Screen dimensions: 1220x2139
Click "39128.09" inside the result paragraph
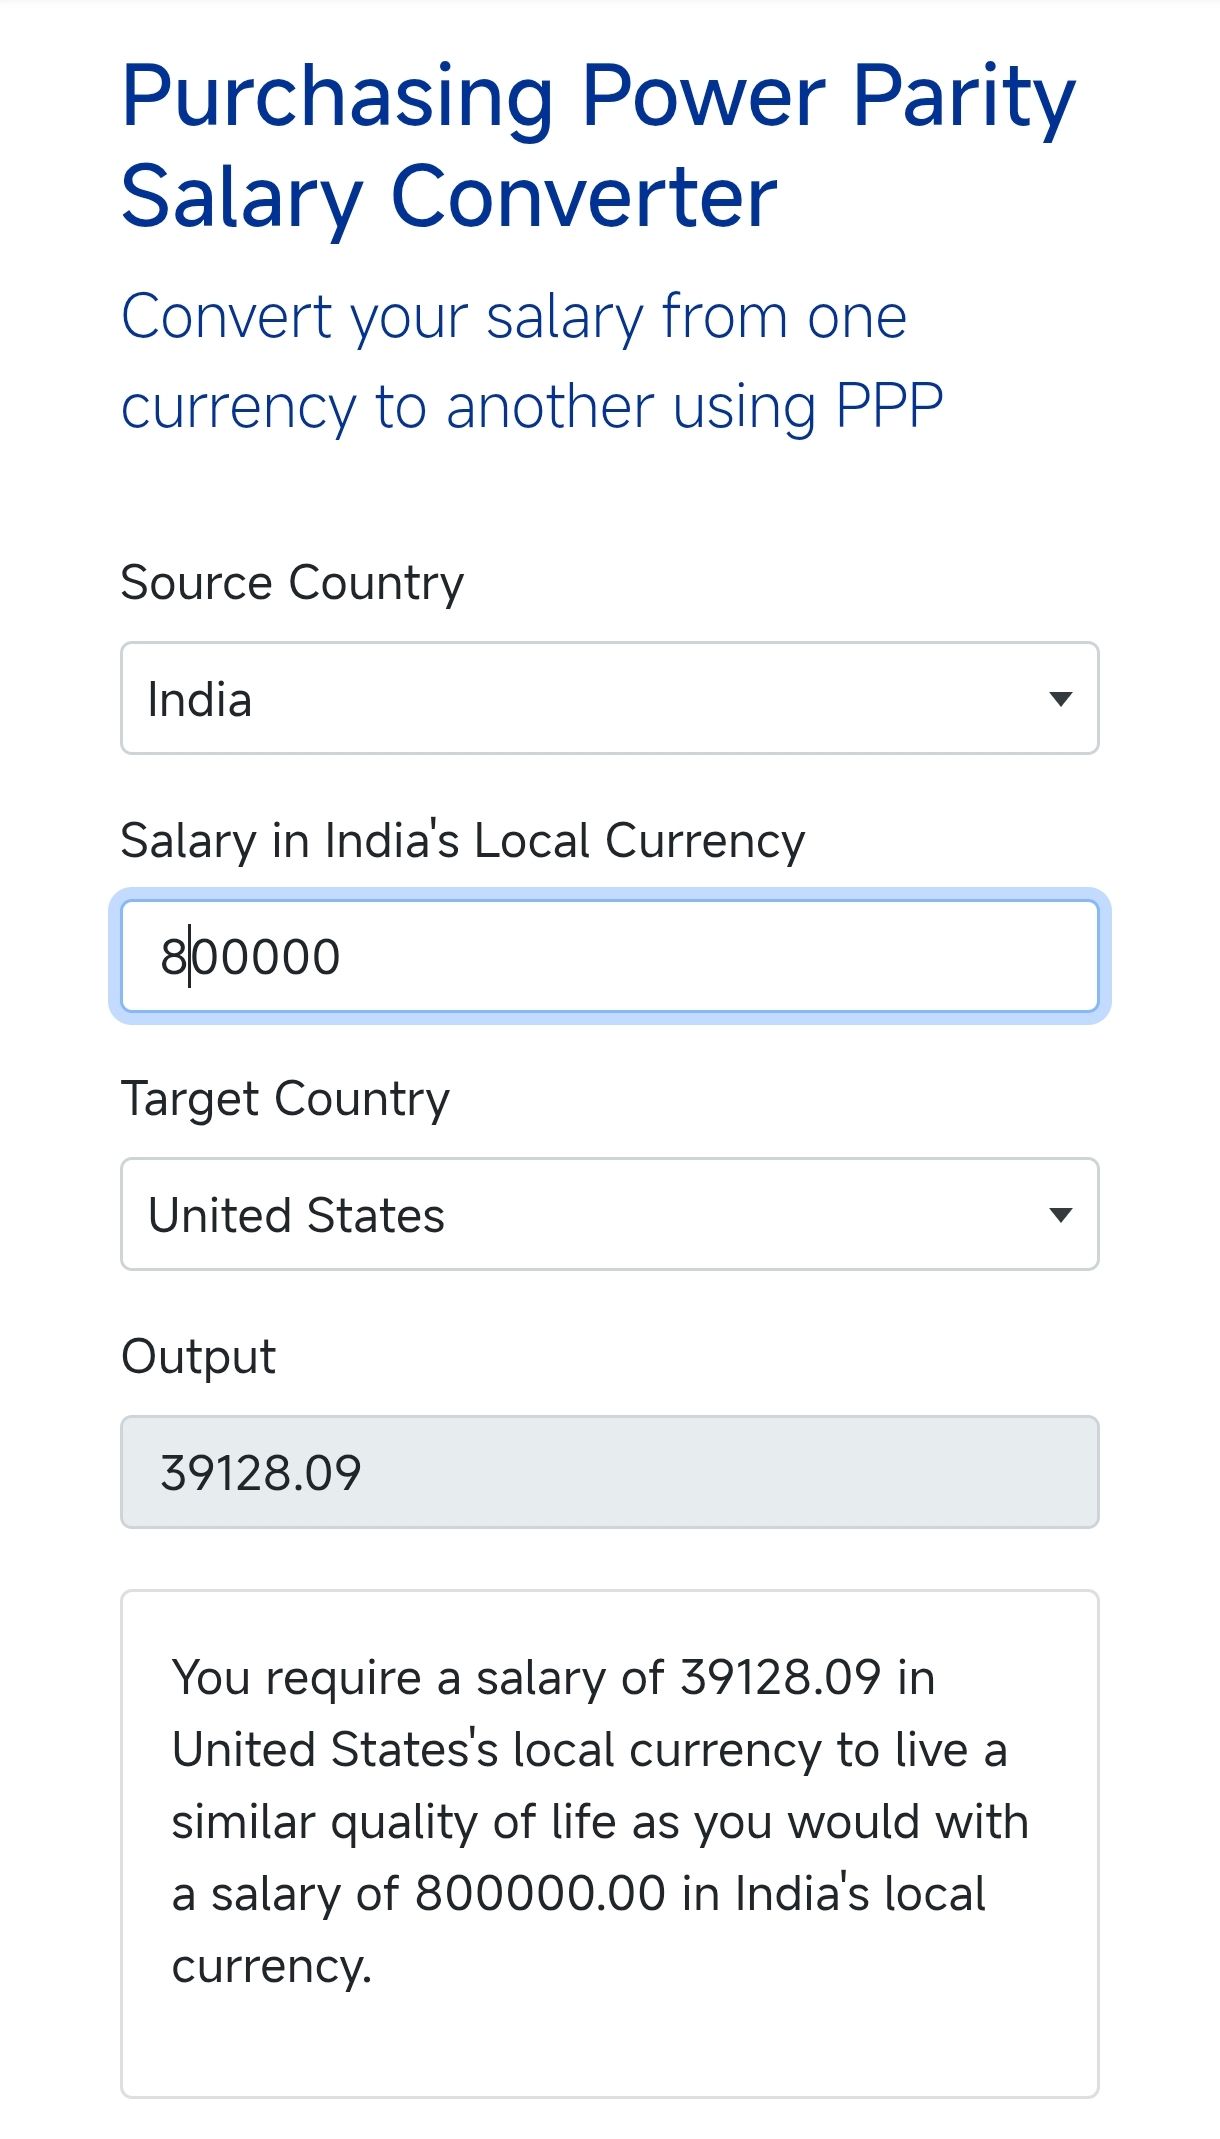pyautogui.click(x=780, y=1677)
